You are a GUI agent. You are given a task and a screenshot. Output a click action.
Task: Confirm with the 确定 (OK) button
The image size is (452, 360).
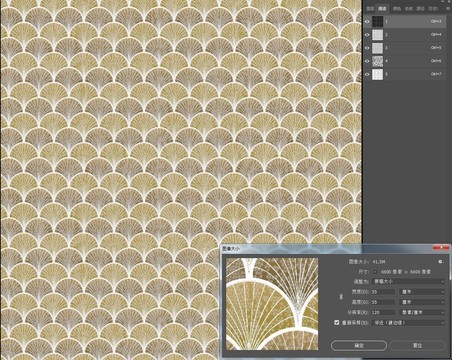tap(359, 346)
